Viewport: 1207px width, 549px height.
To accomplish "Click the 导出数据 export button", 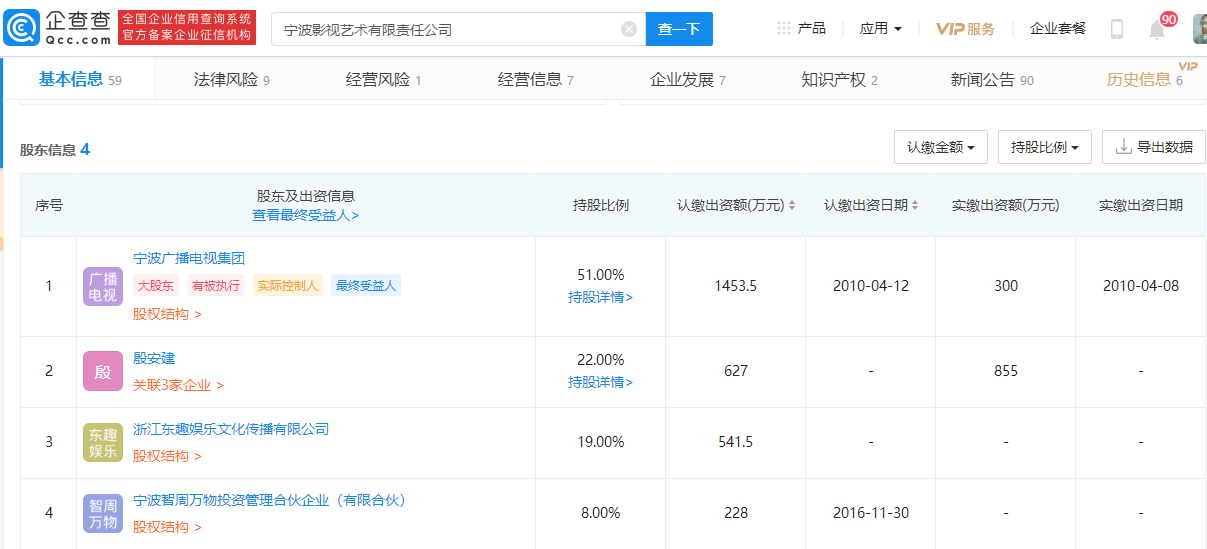I will tap(1154, 147).
